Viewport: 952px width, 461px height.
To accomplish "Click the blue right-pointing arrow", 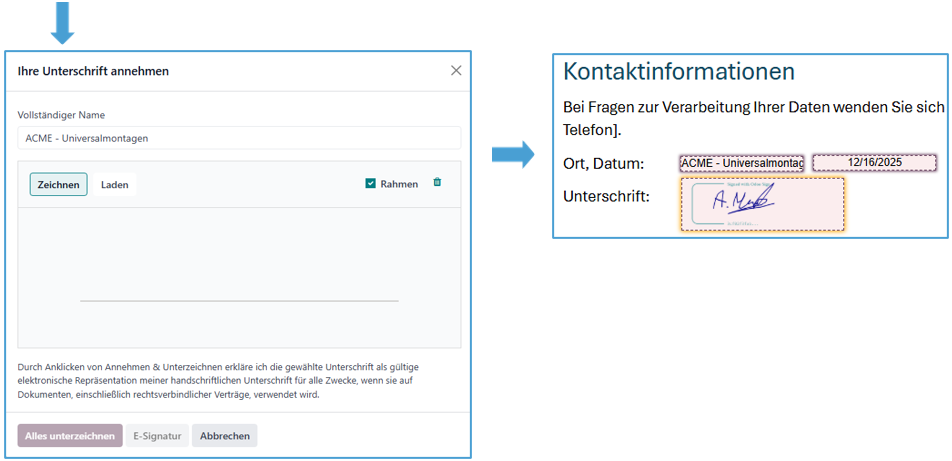I will (x=513, y=155).
